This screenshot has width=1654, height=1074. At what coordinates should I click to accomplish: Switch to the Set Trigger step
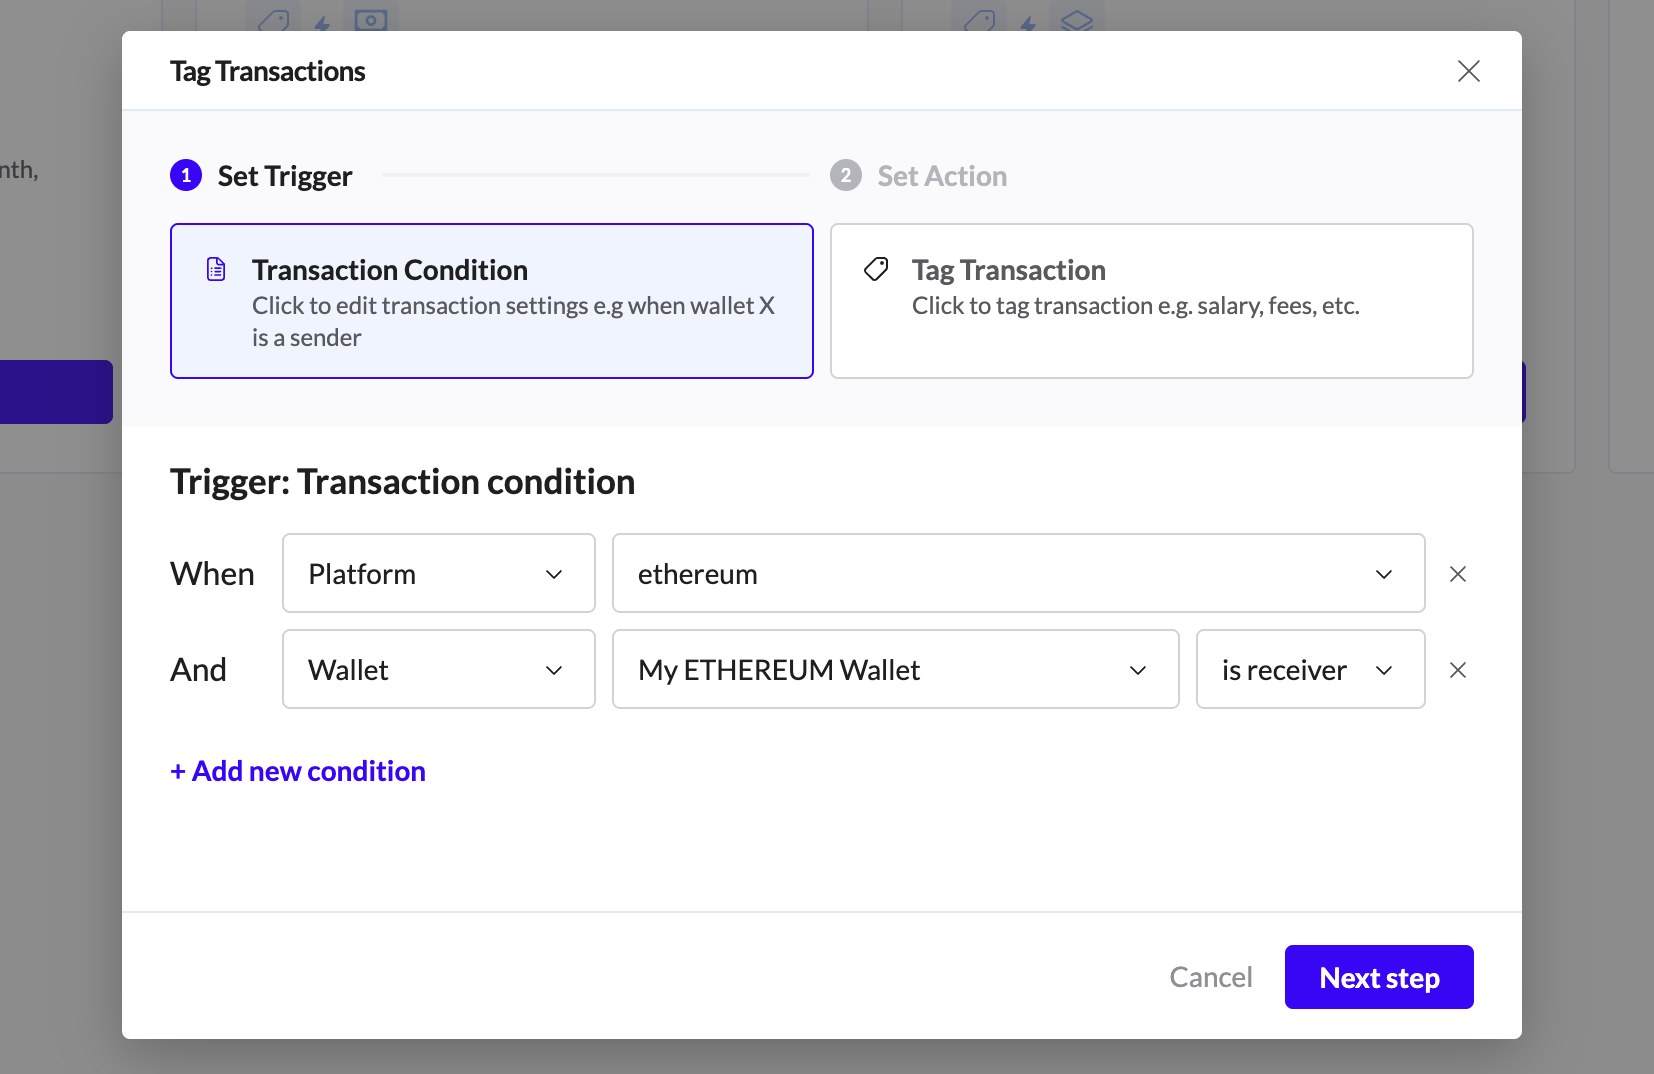click(x=285, y=176)
